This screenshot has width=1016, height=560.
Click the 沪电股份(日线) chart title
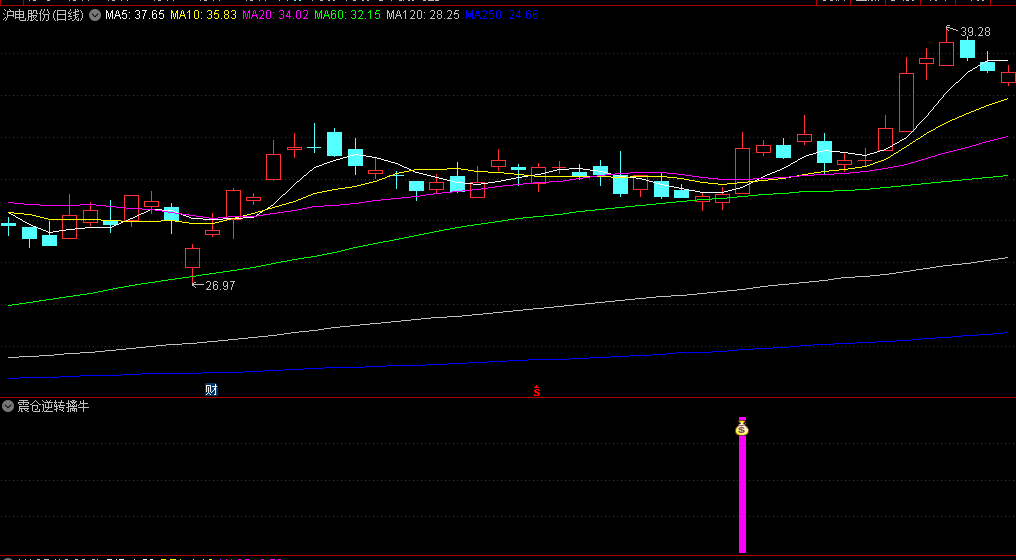(x=43, y=15)
